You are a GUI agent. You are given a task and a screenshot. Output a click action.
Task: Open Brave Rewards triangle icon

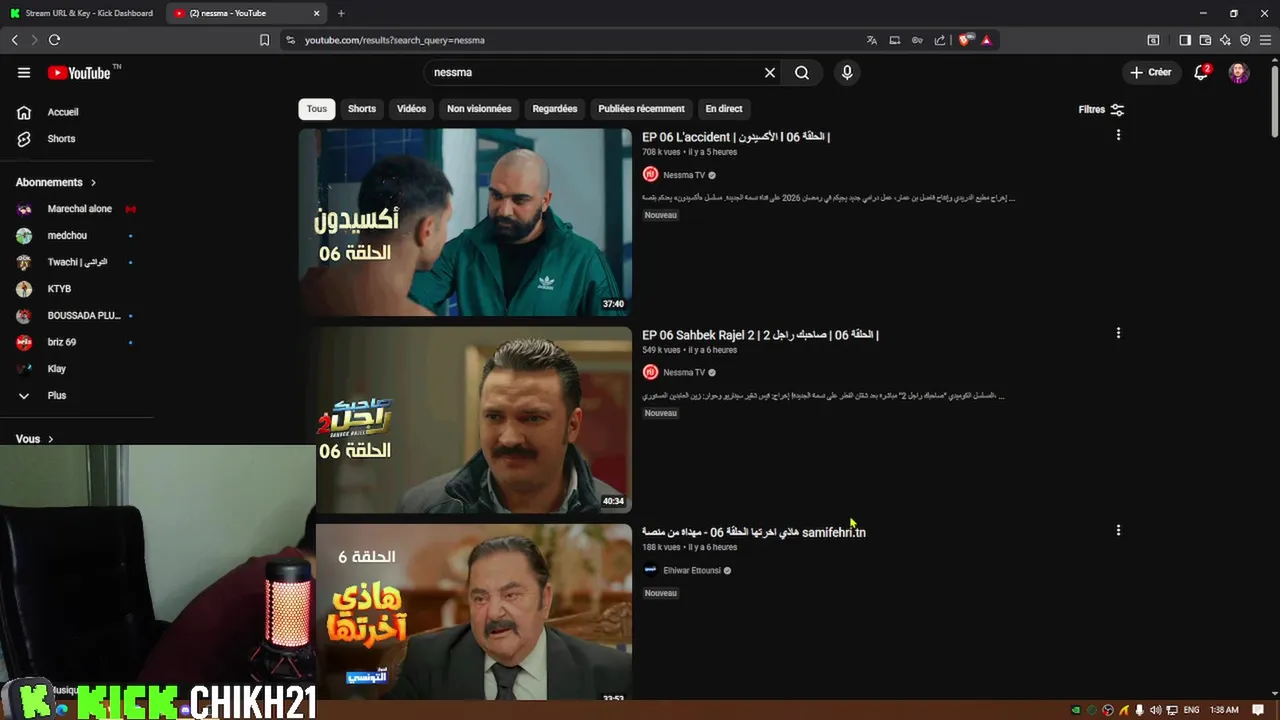pos(986,40)
